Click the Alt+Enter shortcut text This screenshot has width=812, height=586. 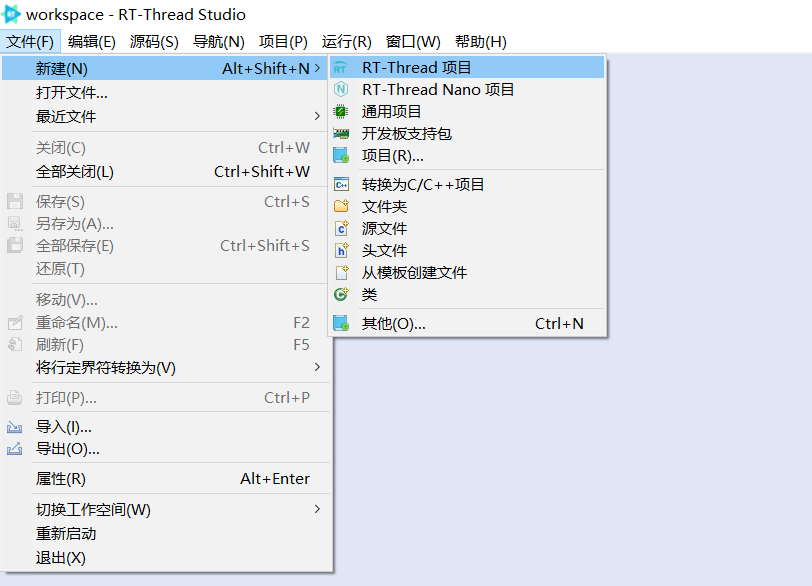click(275, 479)
